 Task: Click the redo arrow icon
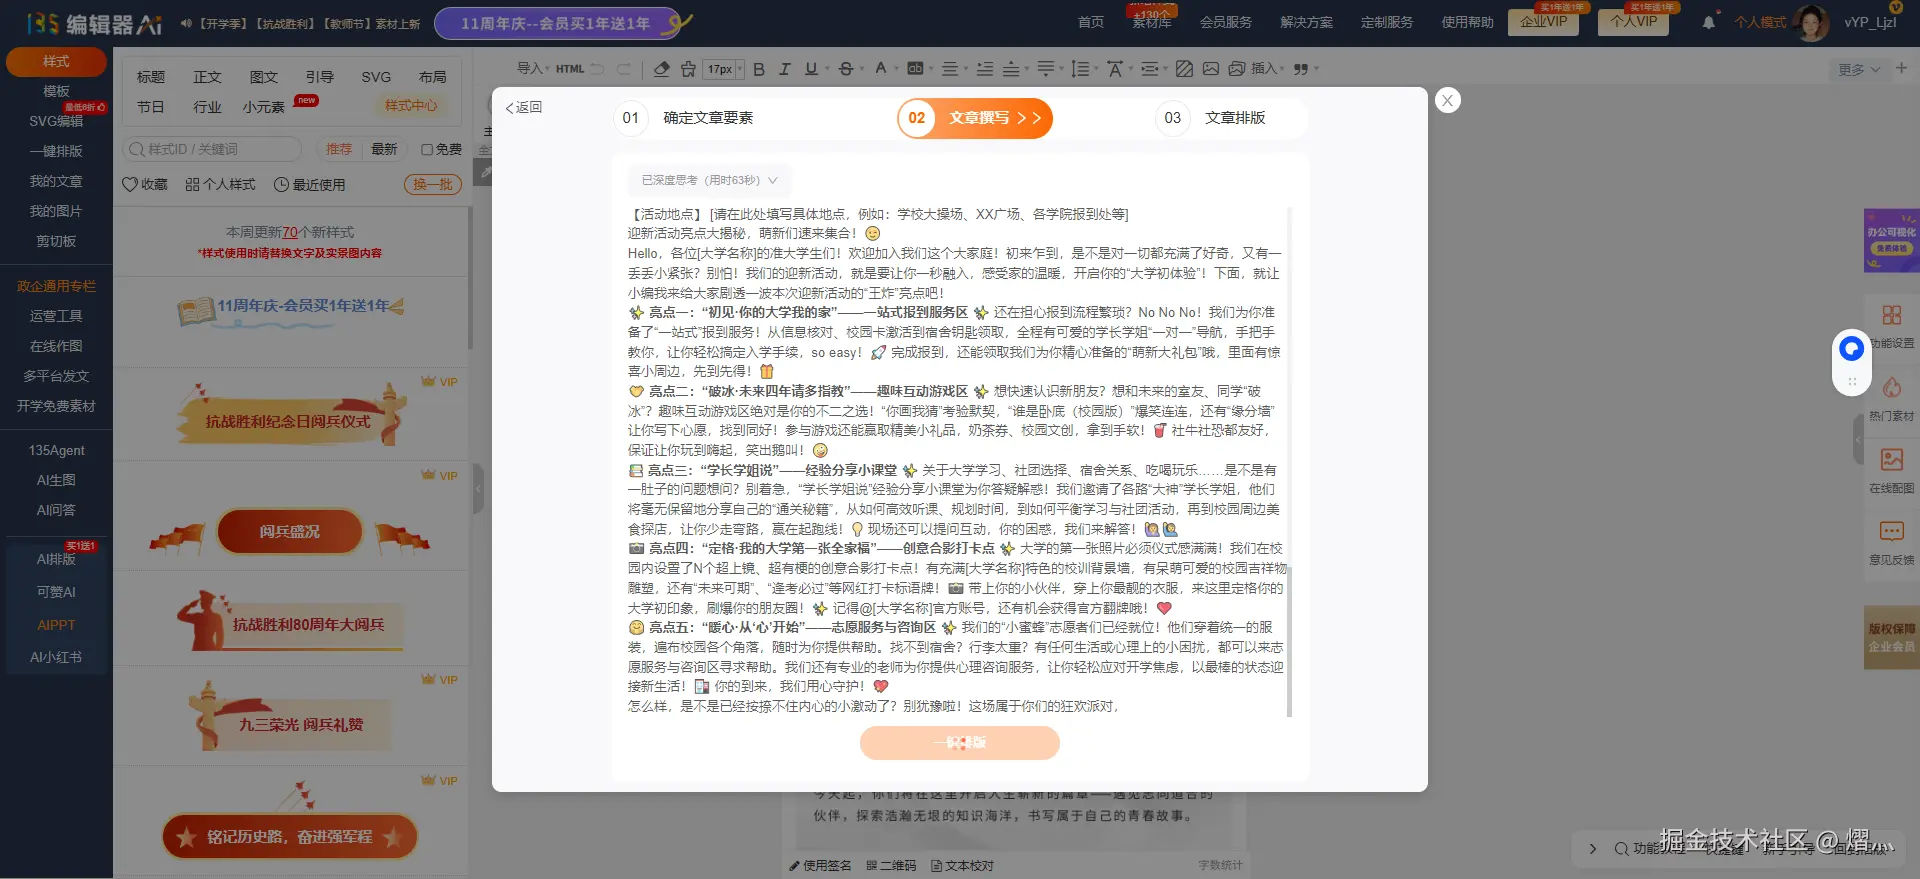624,69
